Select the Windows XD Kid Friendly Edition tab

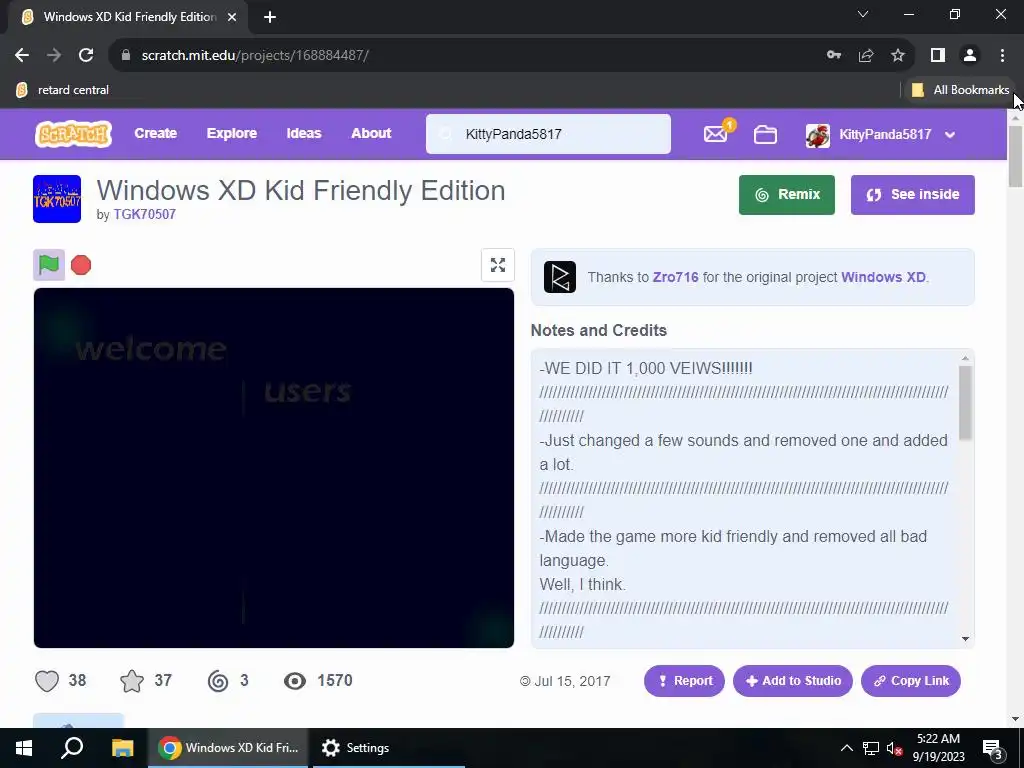point(128,18)
